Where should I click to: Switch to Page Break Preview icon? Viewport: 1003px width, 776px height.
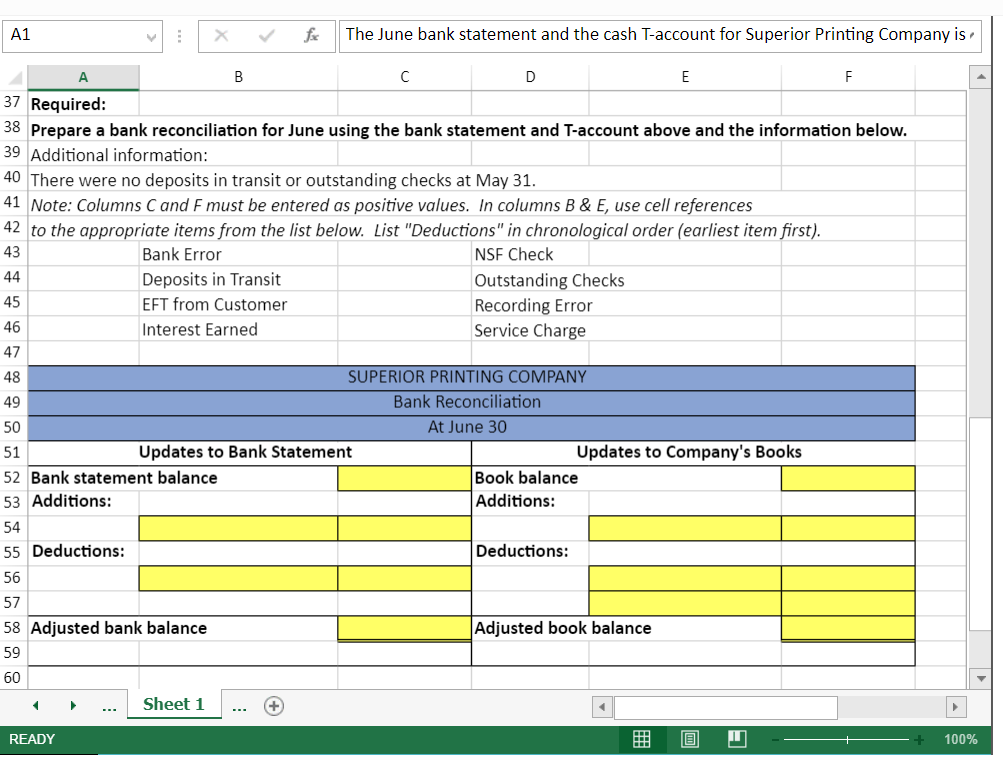(737, 740)
